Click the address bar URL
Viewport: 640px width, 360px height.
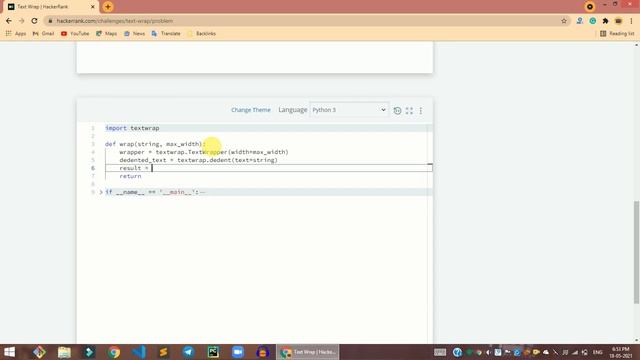pos(115,21)
